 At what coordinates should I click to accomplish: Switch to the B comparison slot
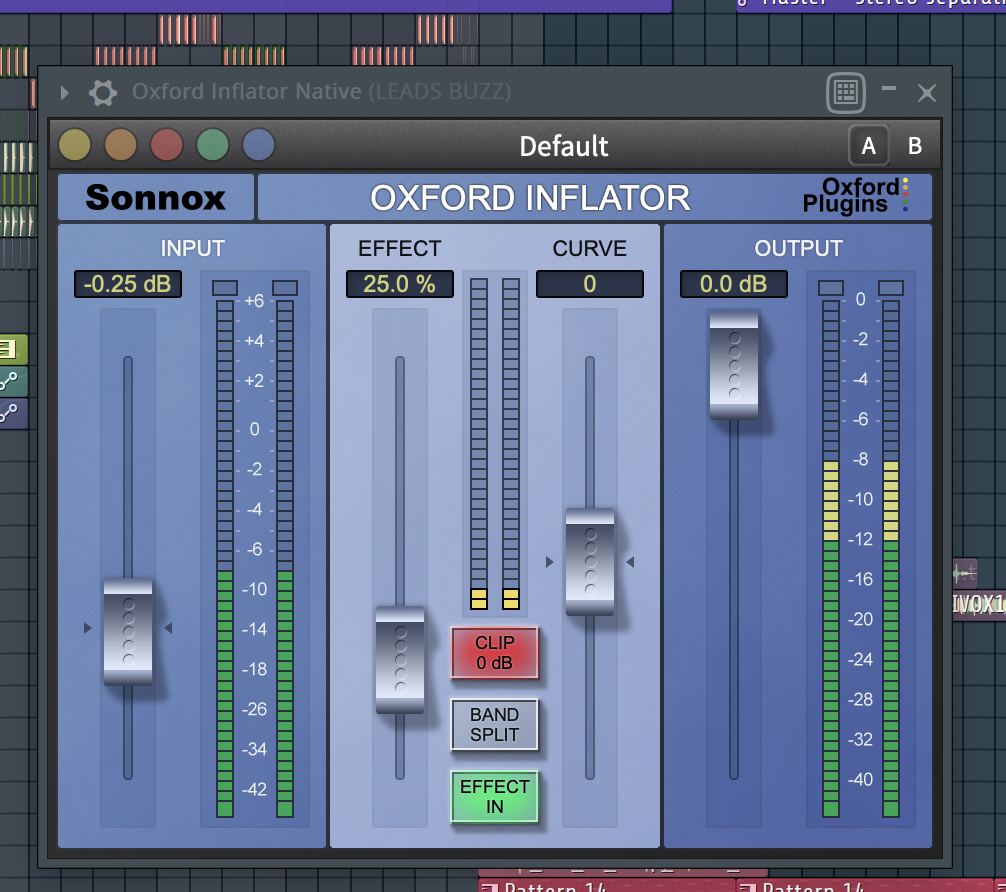(915, 146)
